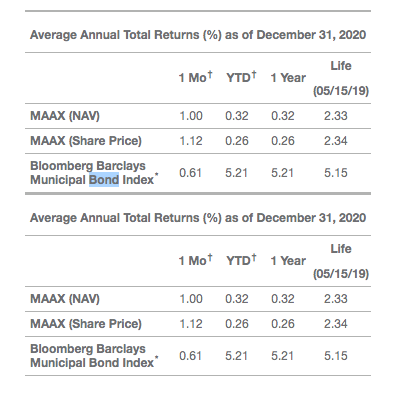402x396 pixels.
Task: Click MAAX (NAV) label in top table
Action: pos(65,116)
